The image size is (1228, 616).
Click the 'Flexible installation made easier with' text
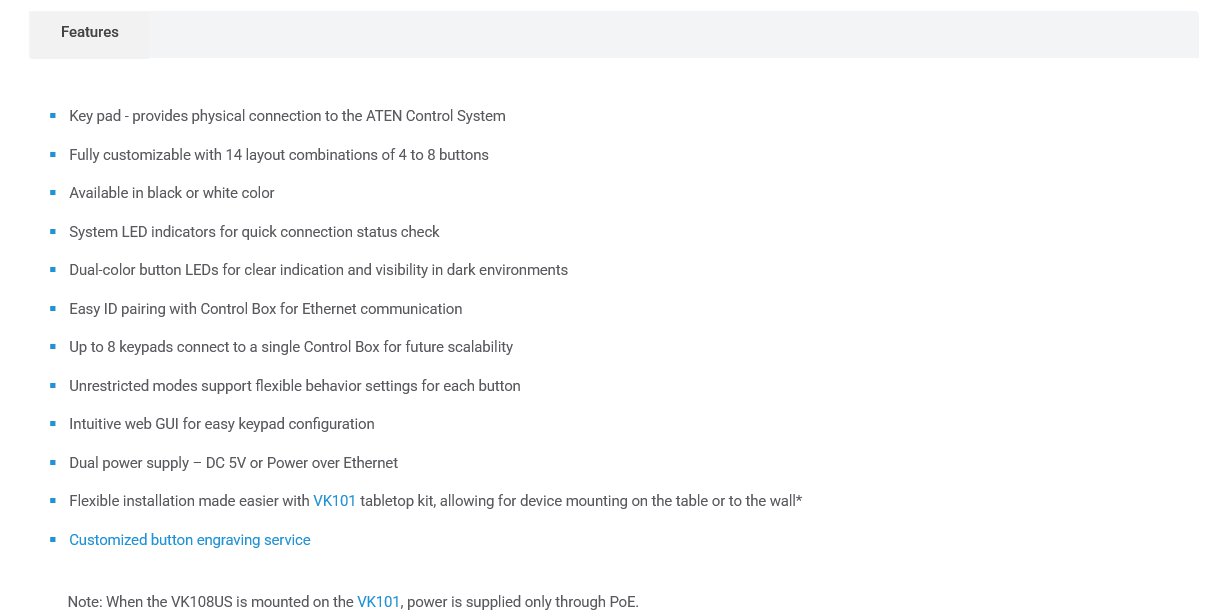click(189, 501)
